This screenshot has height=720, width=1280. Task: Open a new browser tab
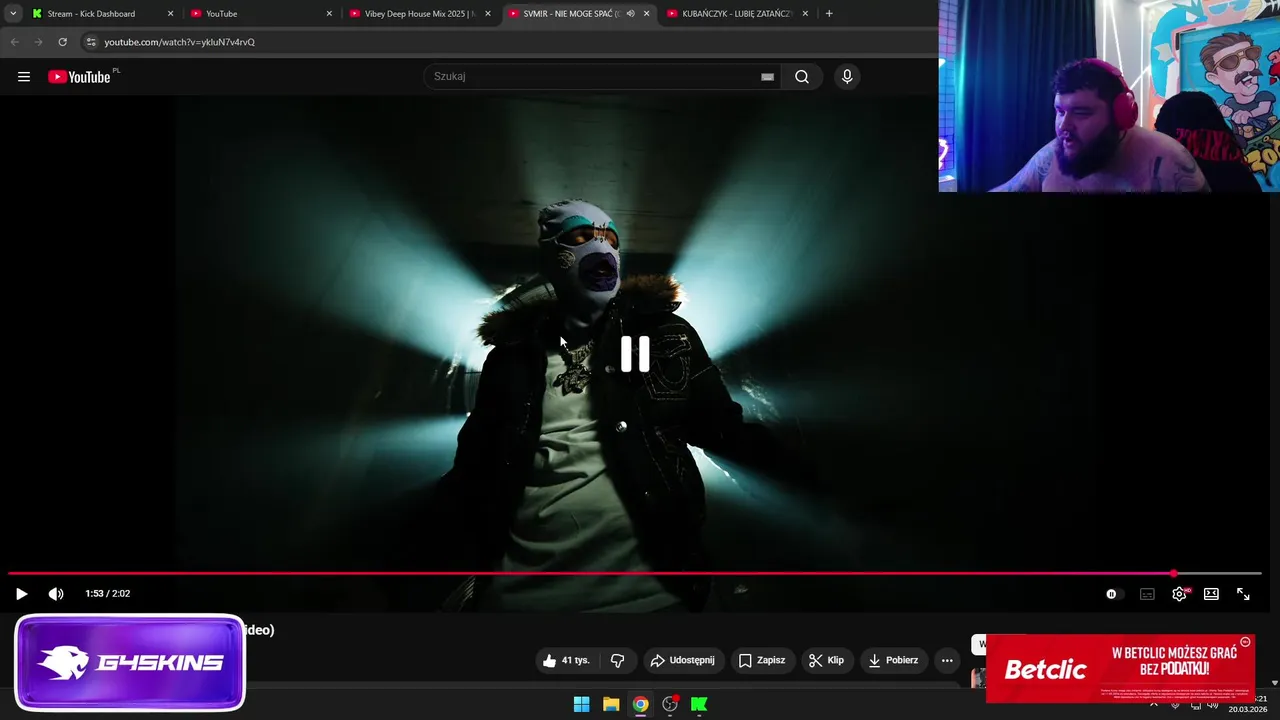[829, 14]
